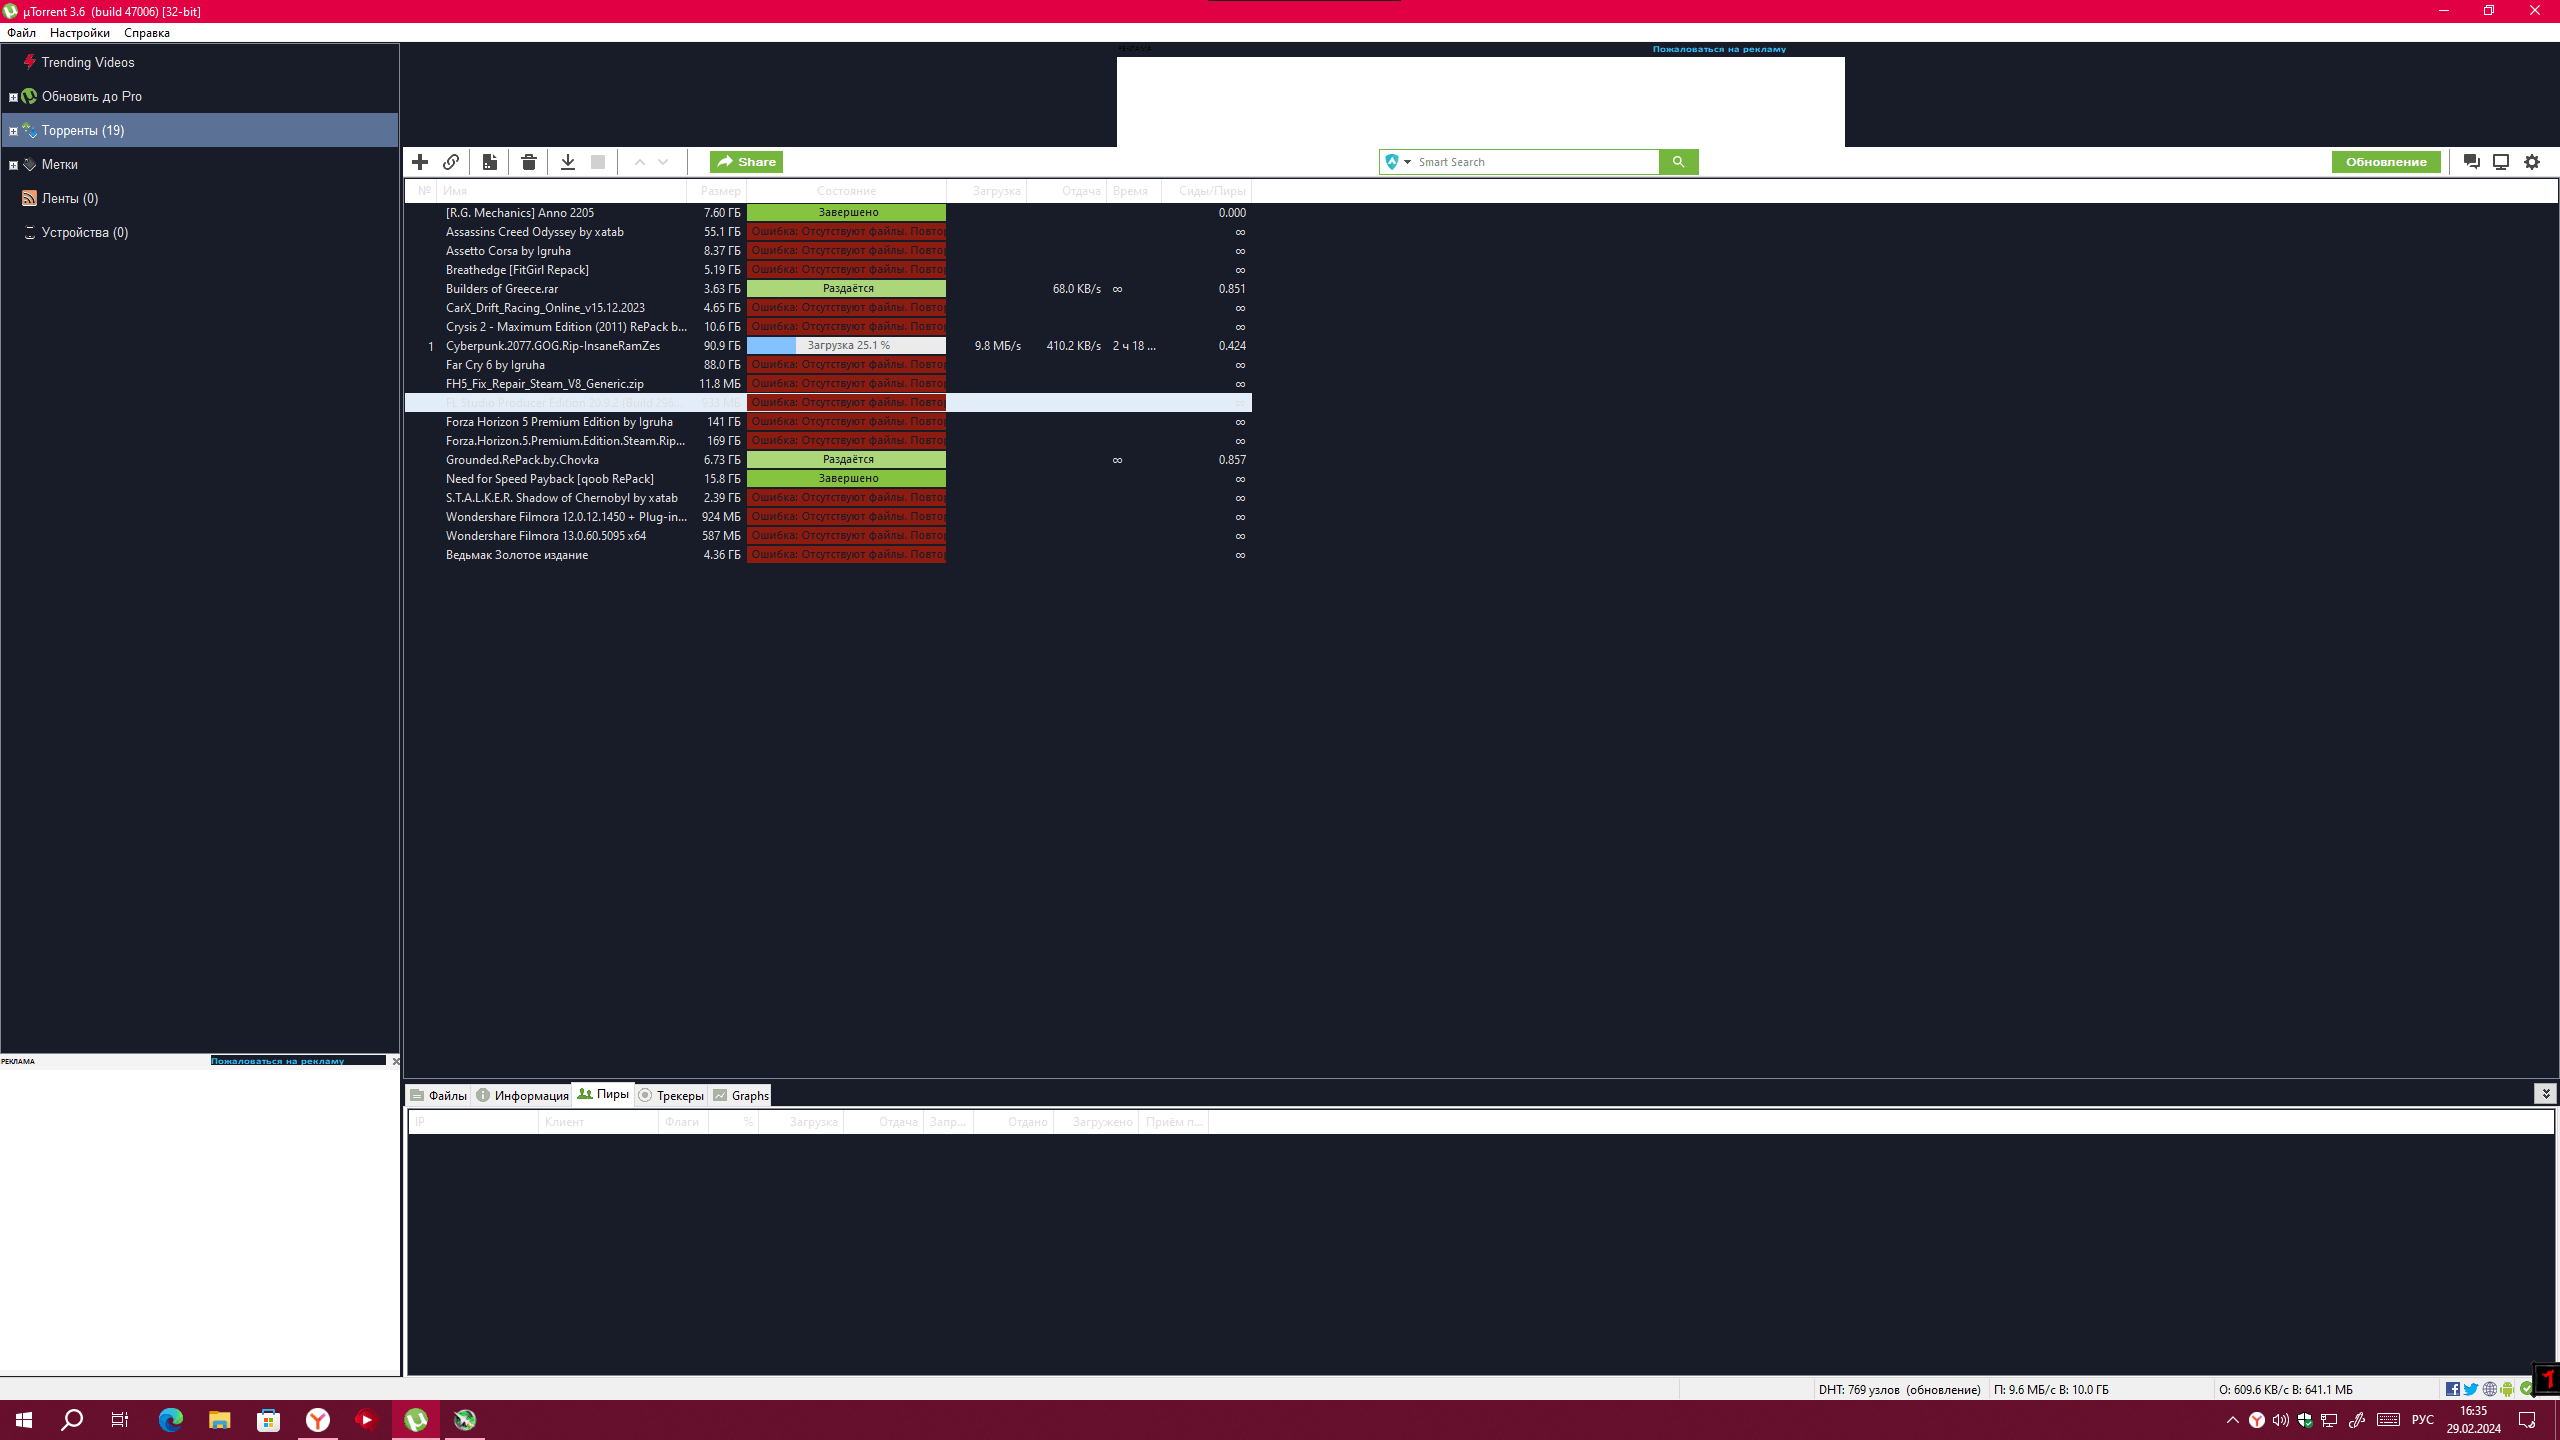Click the remote monitor toolbar icon

(x=2501, y=162)
